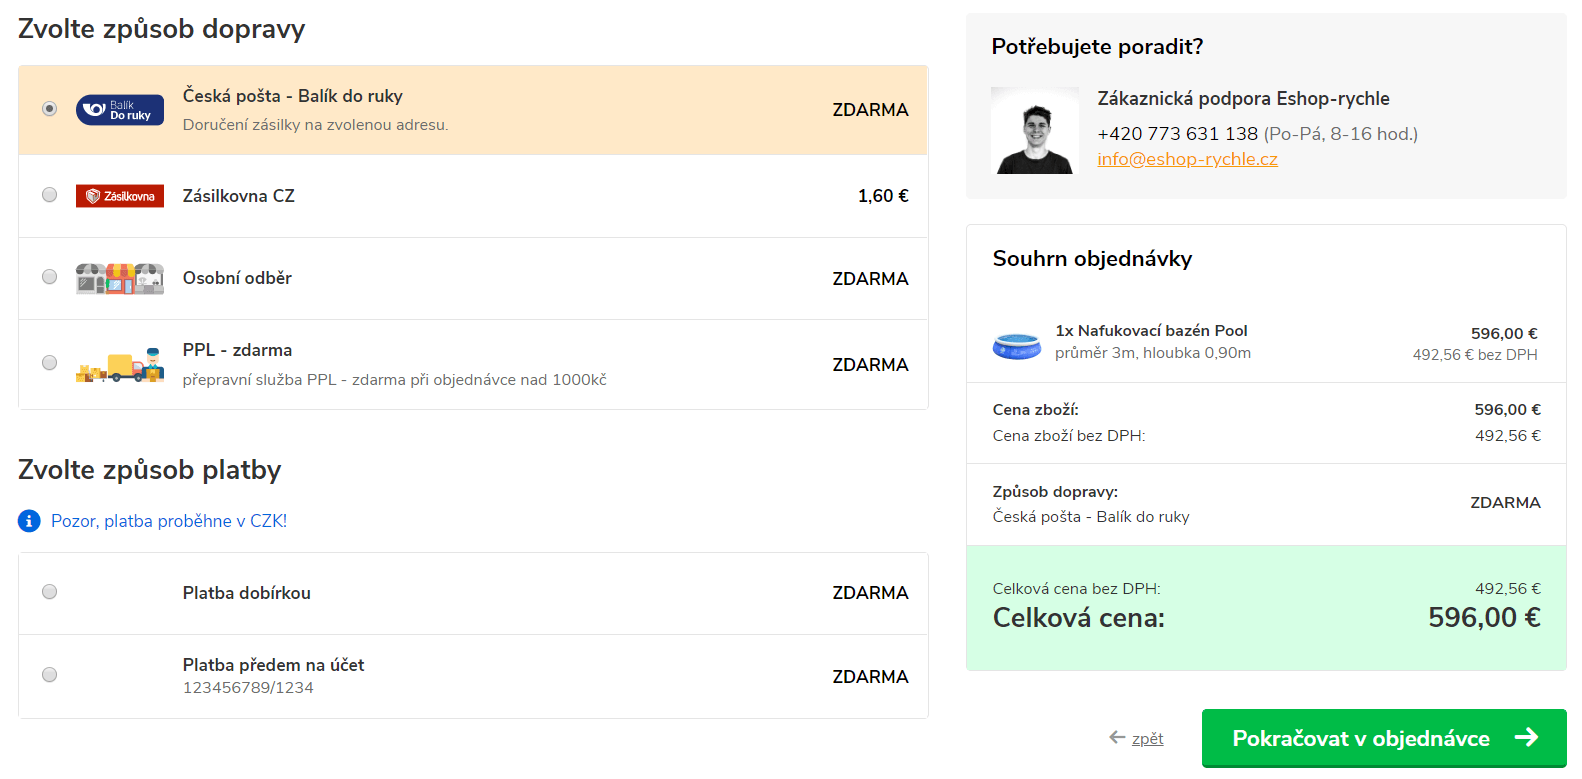Select the Česká pošta radio button

pyautogui.click(x=49, y=109)
